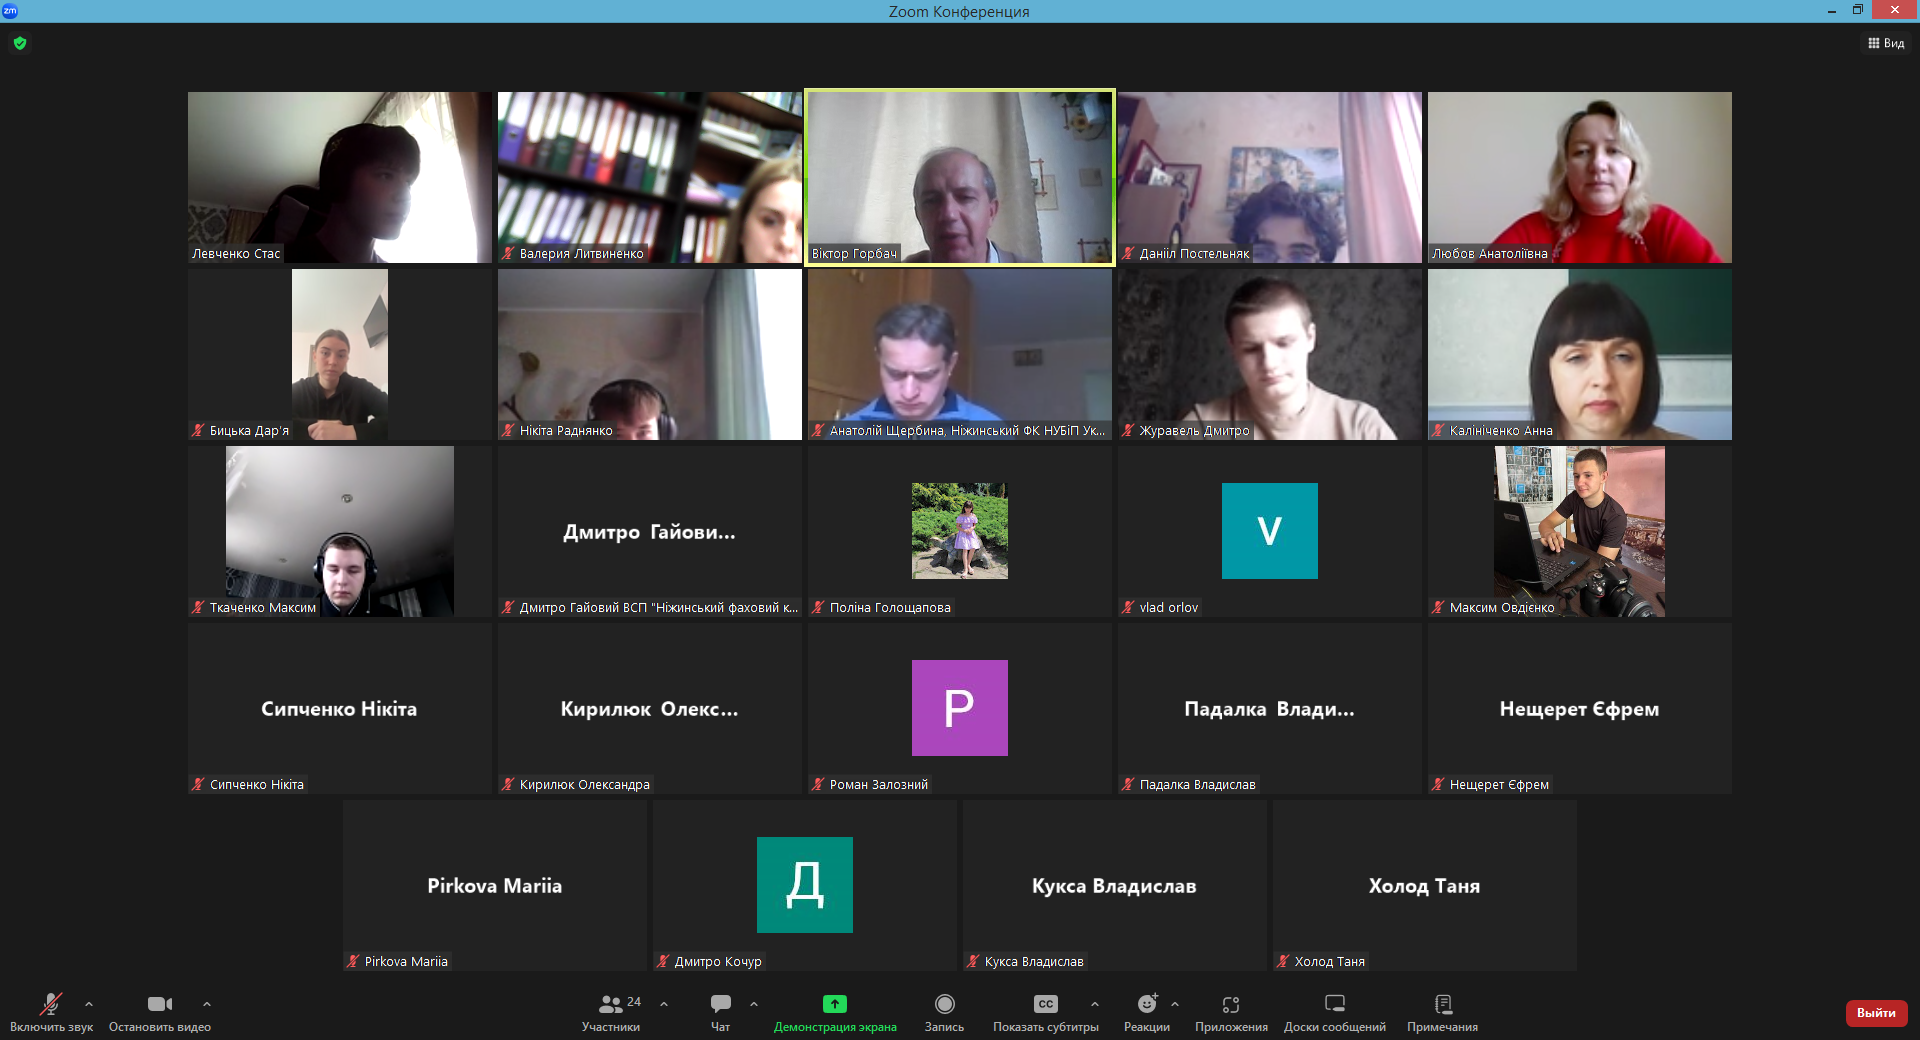Open the Apps (Приложения) icon
The image size is (1920, 1040).
coord(1231,1004)
